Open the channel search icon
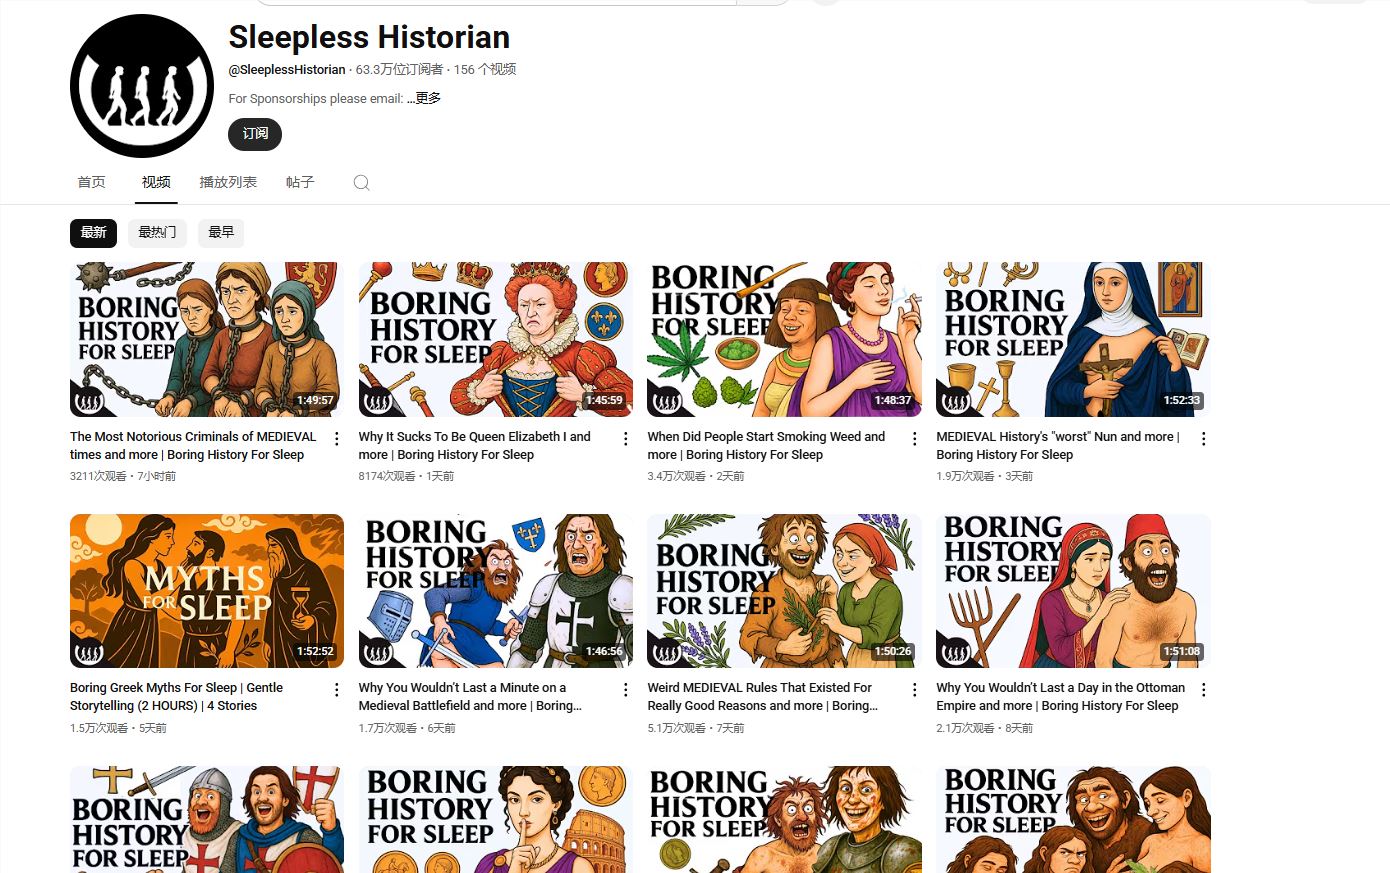The image size is (1390, 873). click(361, 182)
